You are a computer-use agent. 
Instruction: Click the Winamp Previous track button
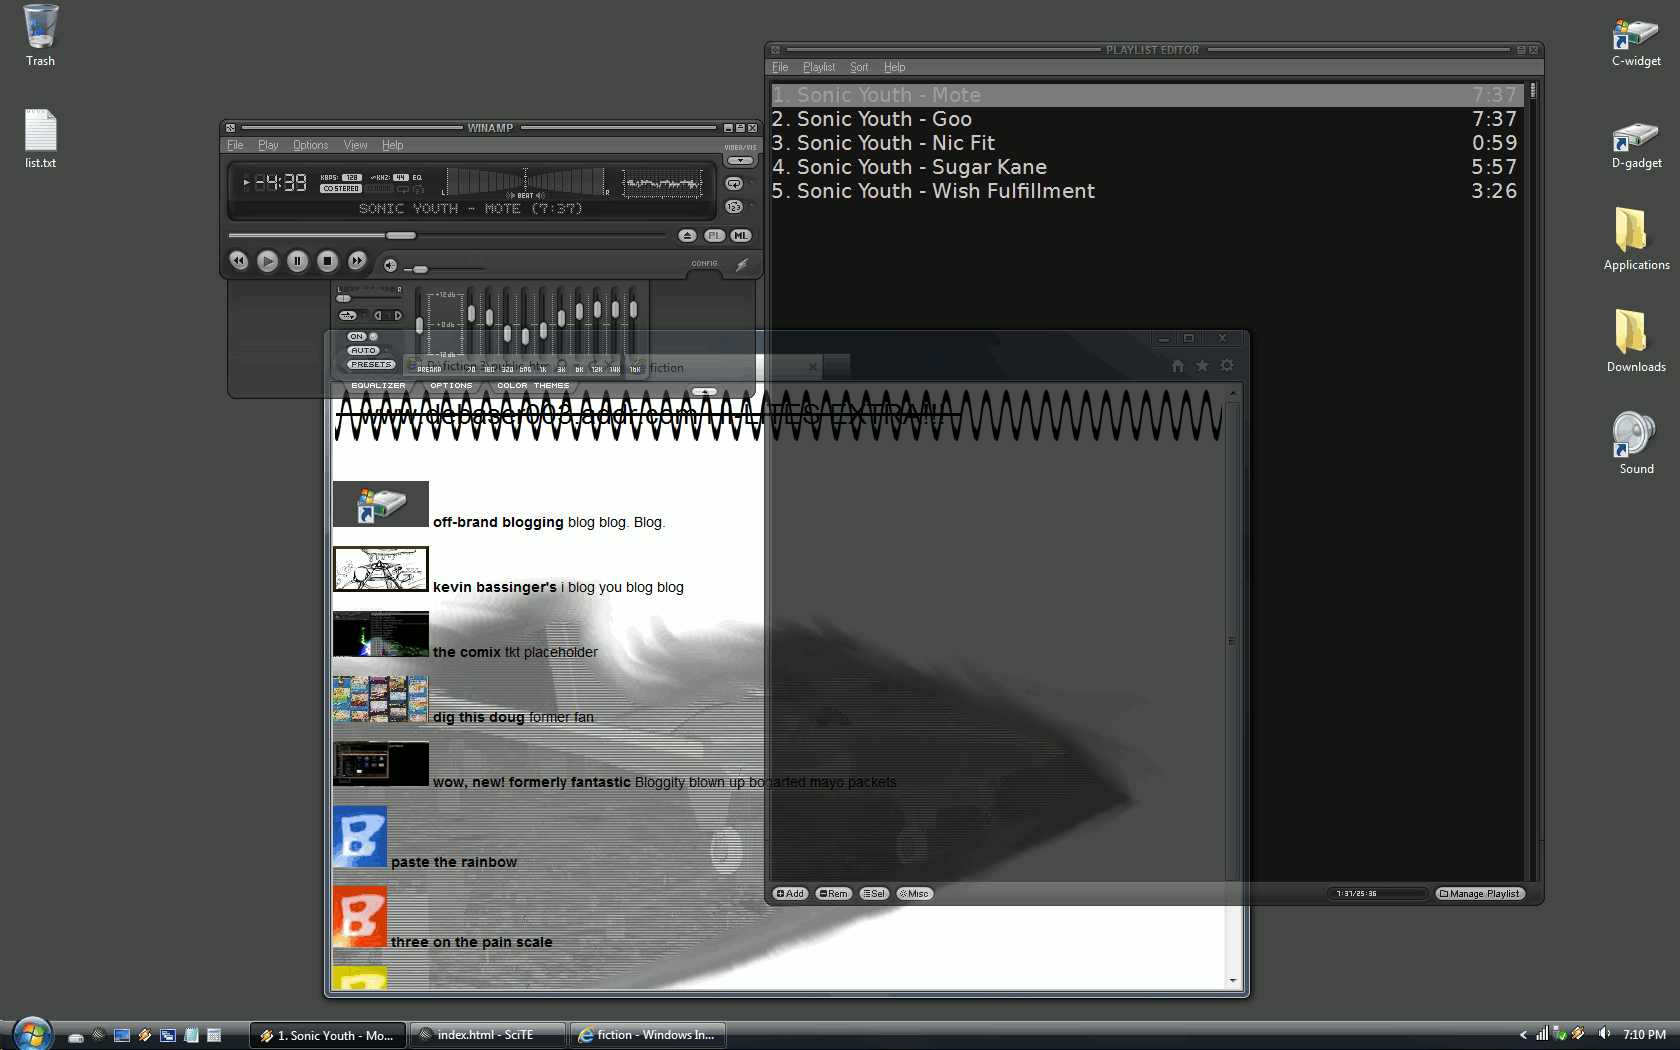coord(238,261)
